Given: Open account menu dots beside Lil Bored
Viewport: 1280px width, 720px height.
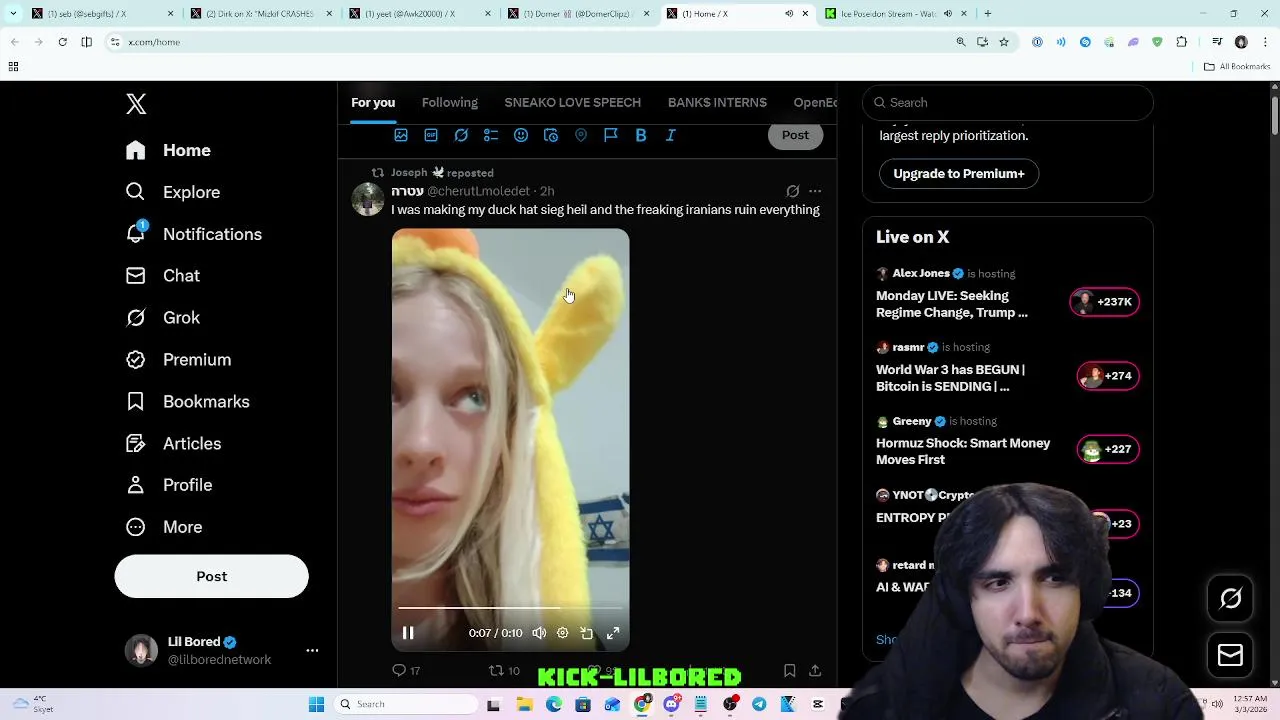Looking at the screenshot, I should pos(312,650).
